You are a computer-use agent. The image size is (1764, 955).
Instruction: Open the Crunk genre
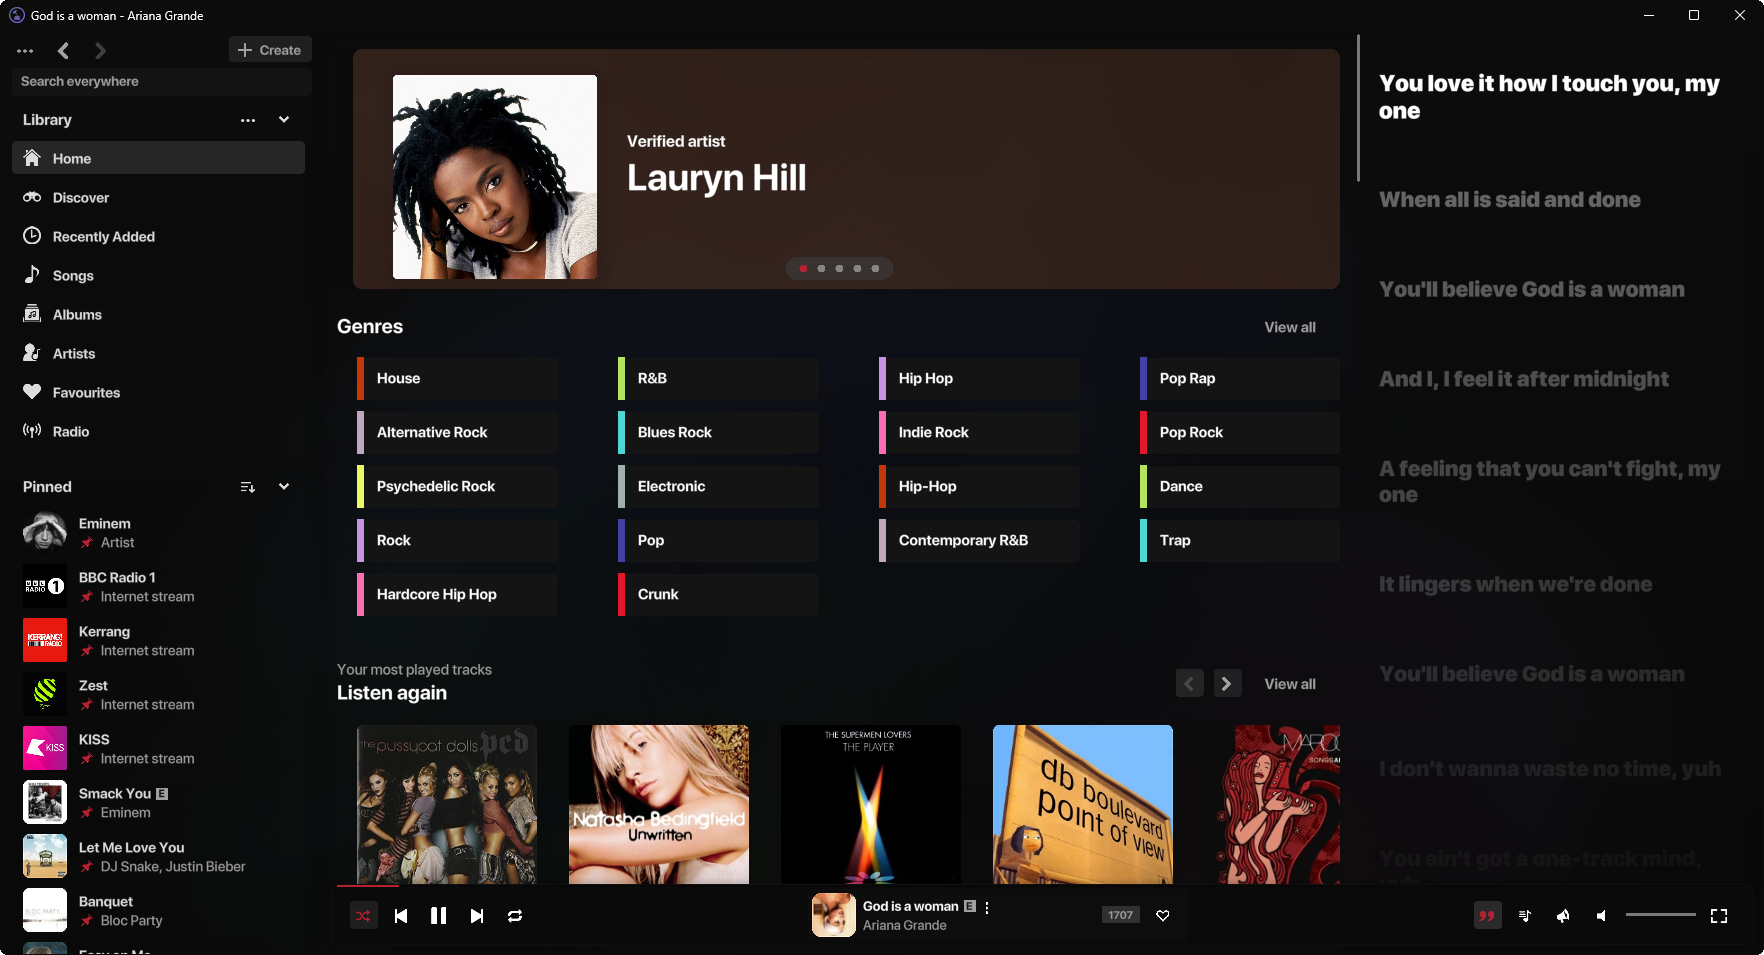(718, 594)
